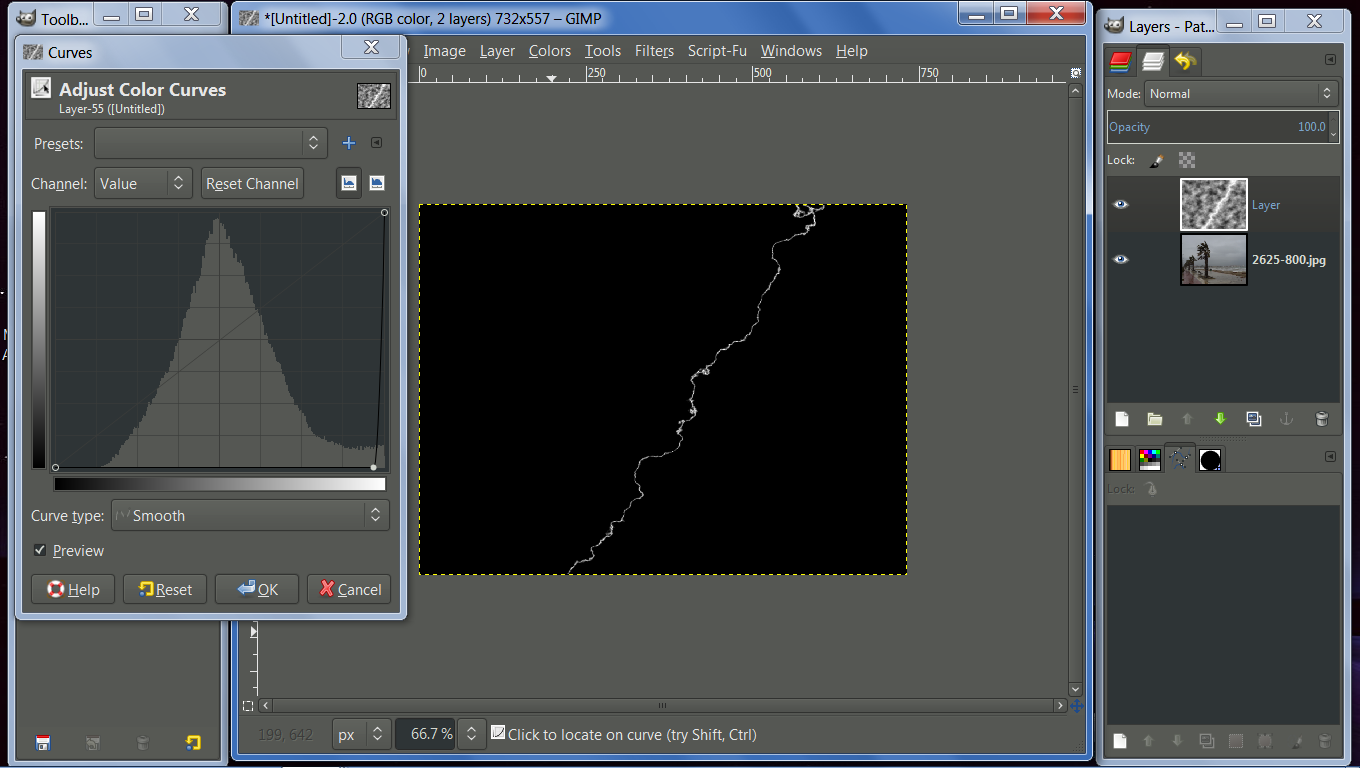Open the Presets dropdown in Curves
The image size is (1360, 768).
pos(211,143)
